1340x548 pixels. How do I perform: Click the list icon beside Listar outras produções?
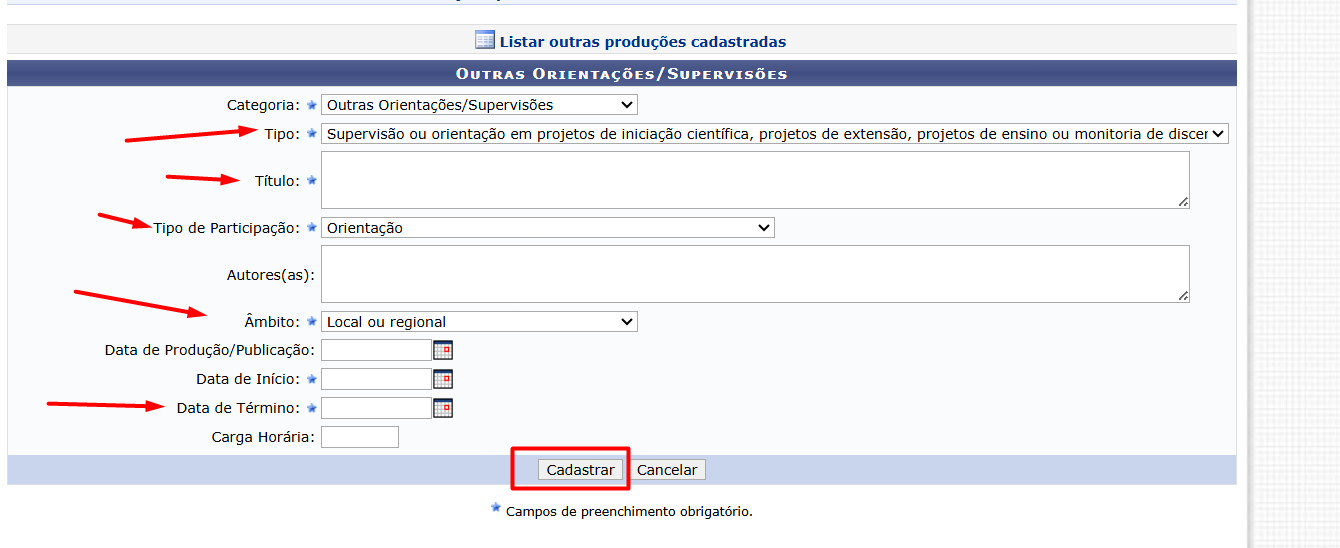[x=485, y=41]
